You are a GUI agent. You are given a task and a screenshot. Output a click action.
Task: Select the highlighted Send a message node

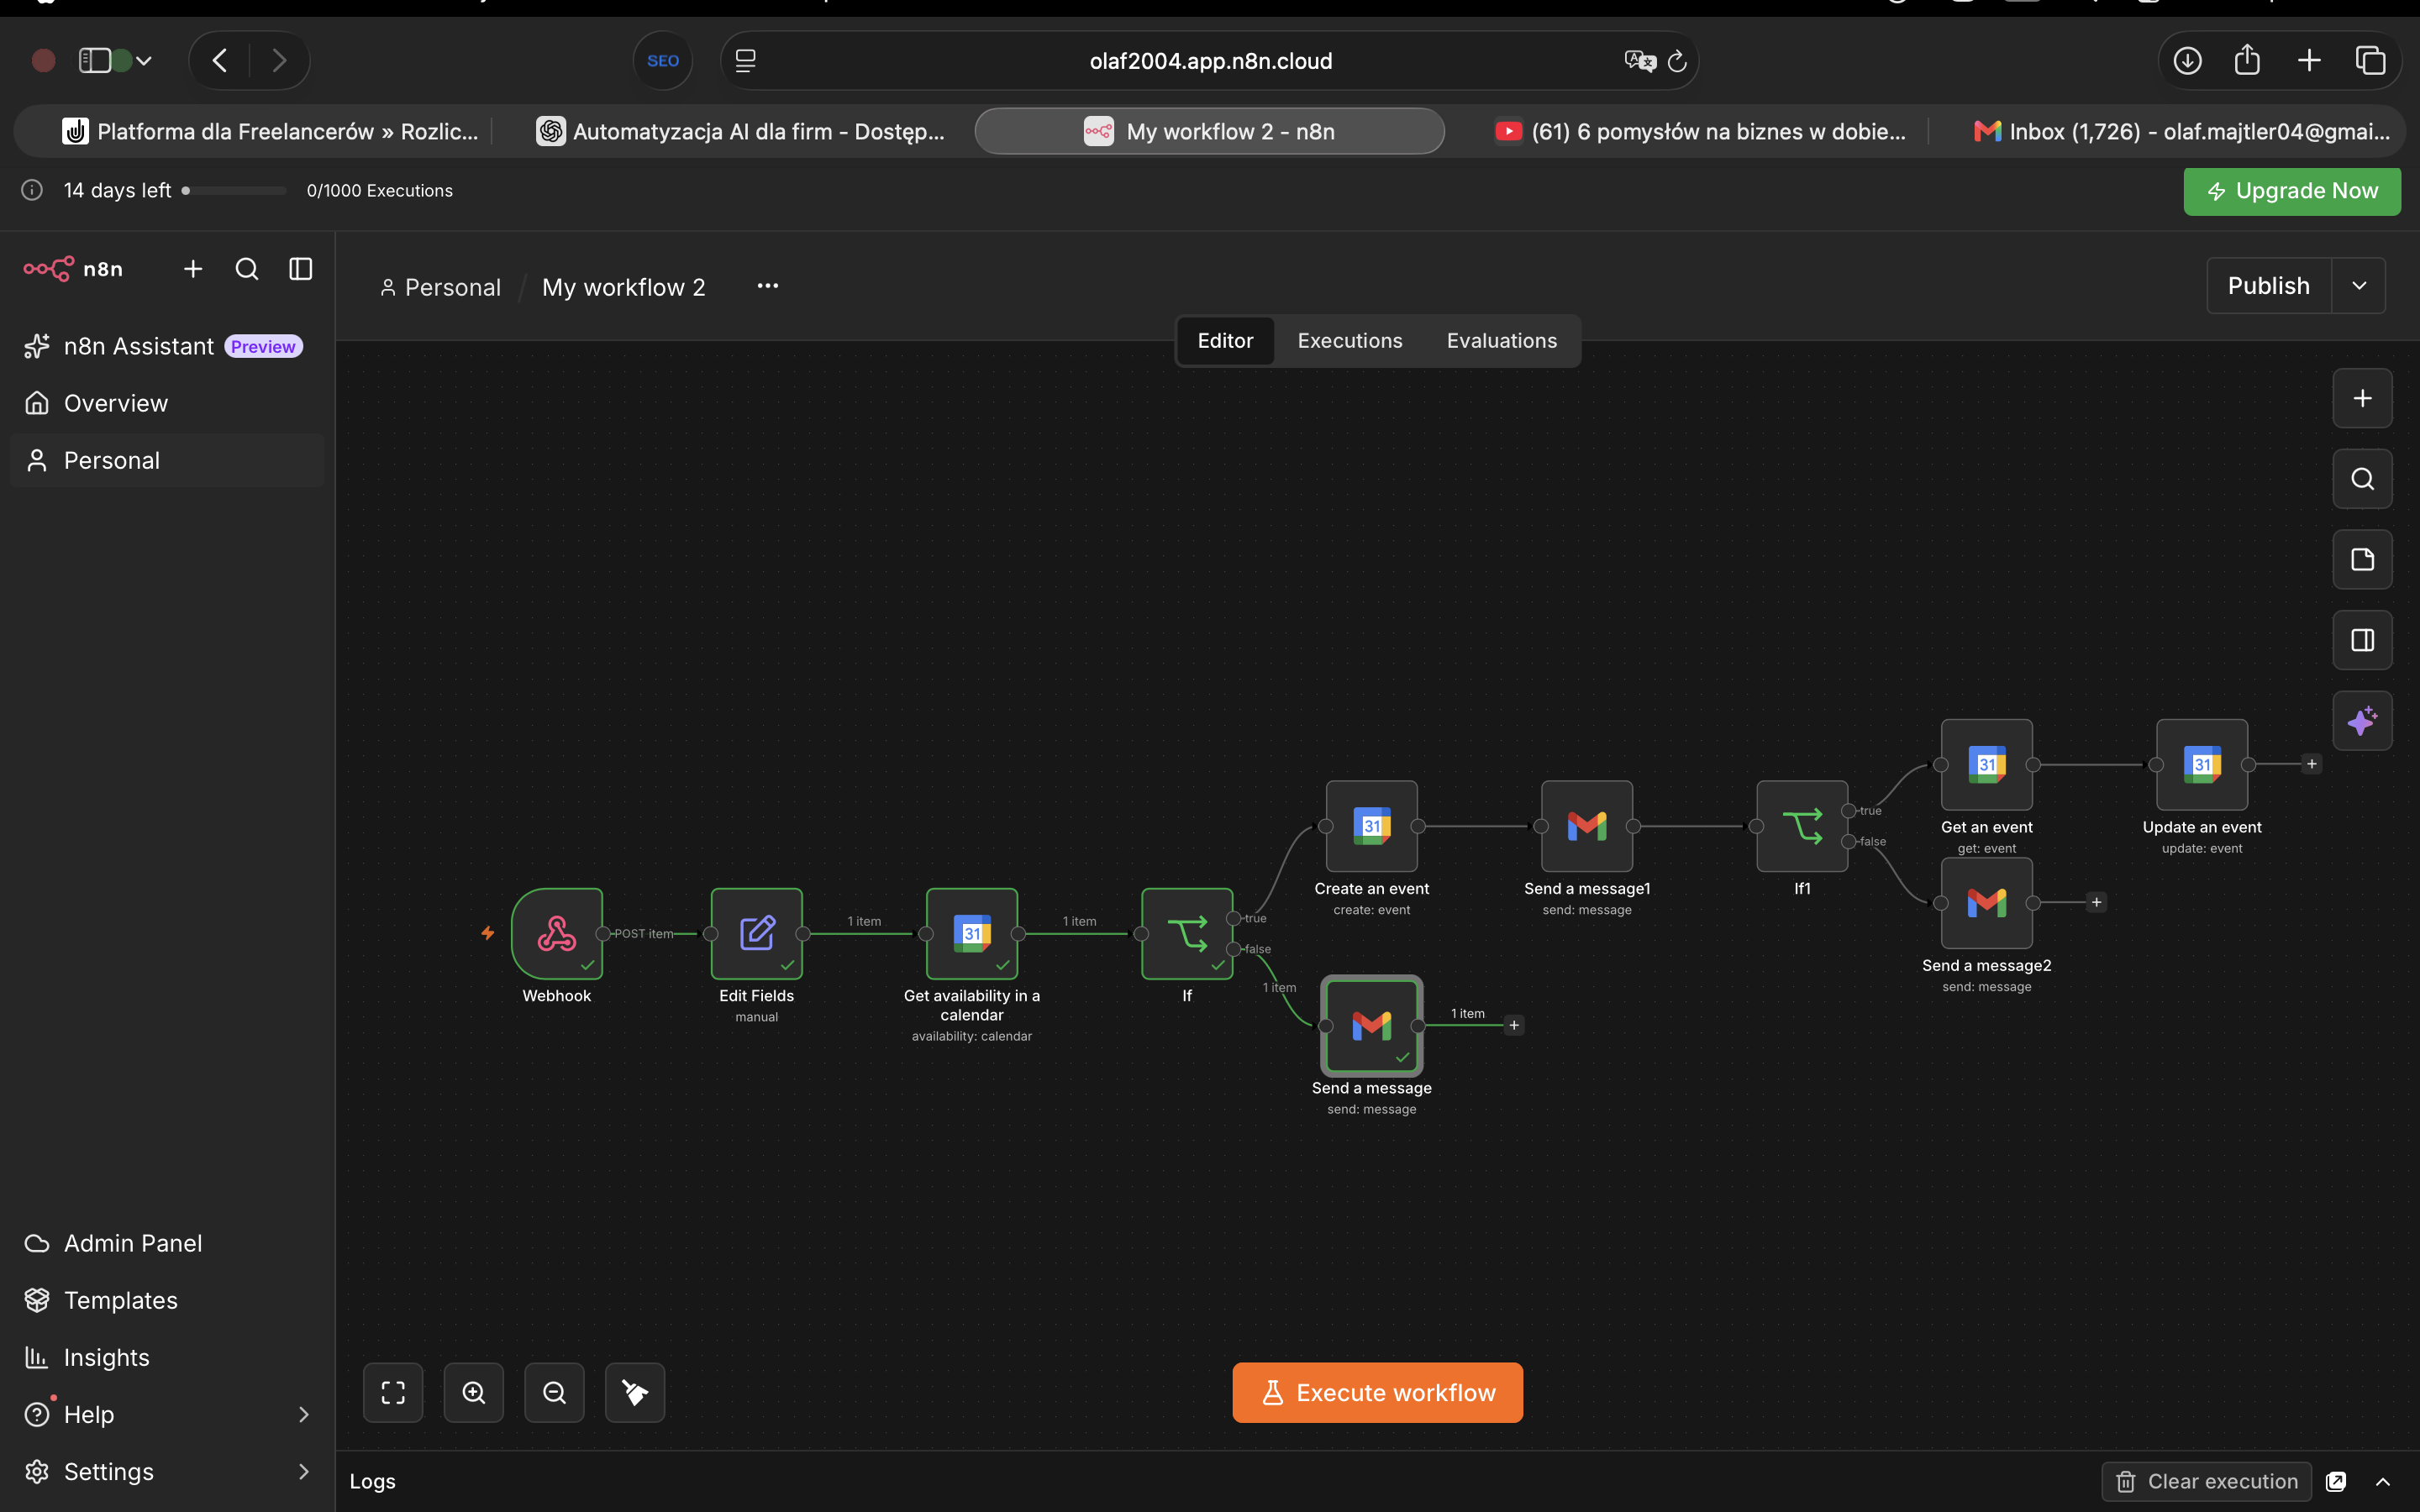[x=1372, y=1025]
